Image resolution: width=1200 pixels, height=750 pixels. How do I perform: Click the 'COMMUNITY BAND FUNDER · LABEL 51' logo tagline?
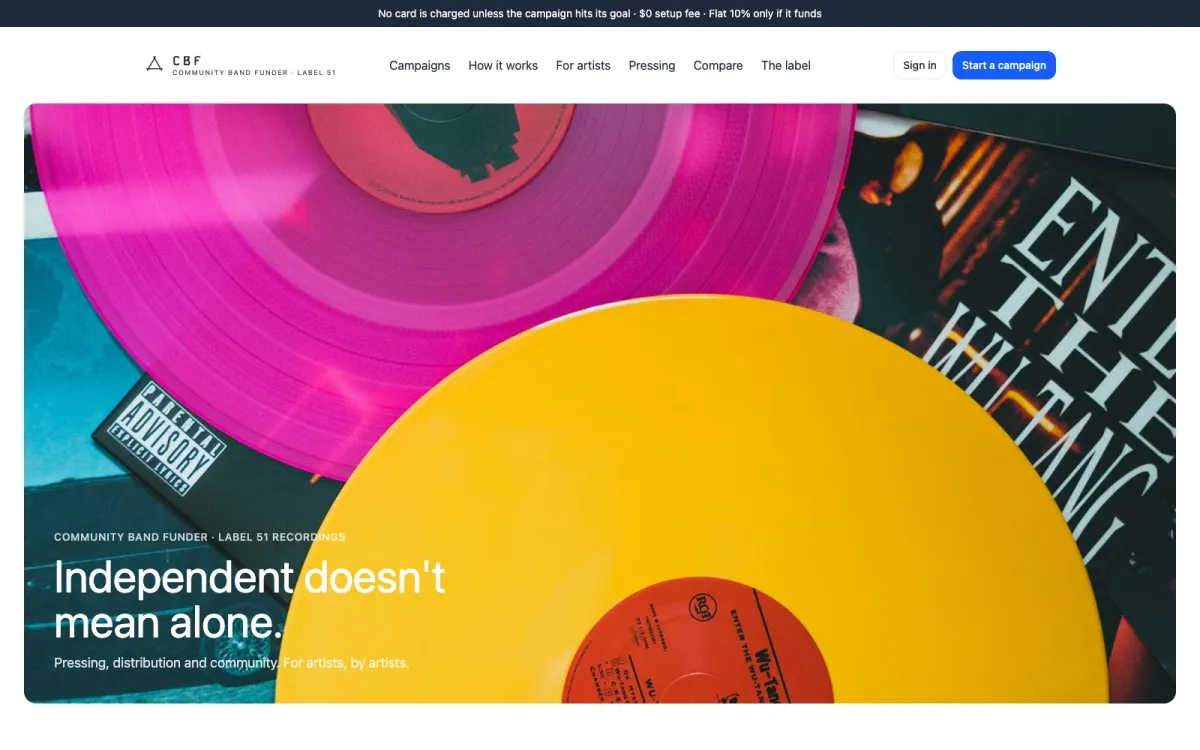tap(254, 73)
